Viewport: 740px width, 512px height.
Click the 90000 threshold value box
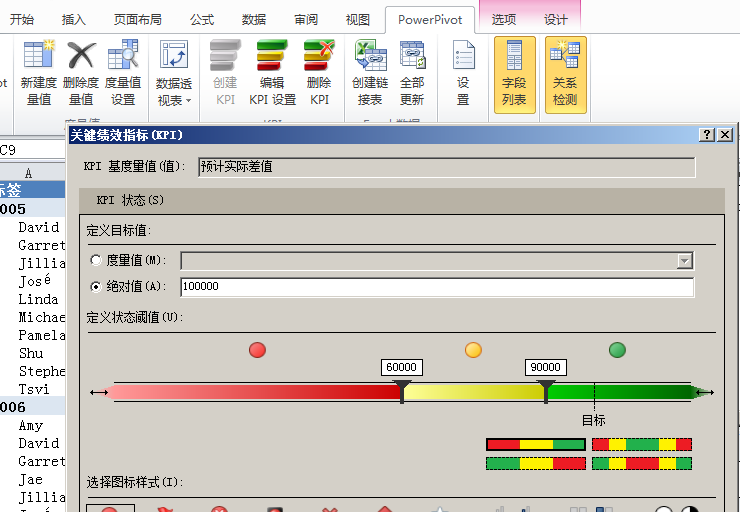[x=546, y=367]
